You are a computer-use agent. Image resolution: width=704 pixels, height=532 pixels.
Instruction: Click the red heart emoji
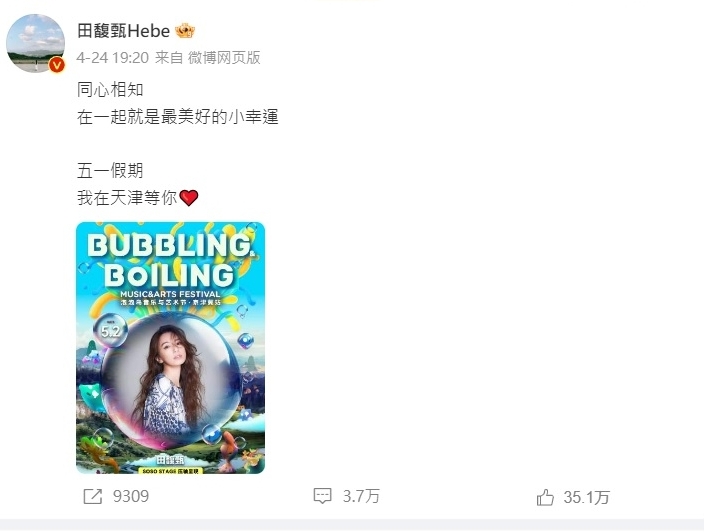click(189, 198)
